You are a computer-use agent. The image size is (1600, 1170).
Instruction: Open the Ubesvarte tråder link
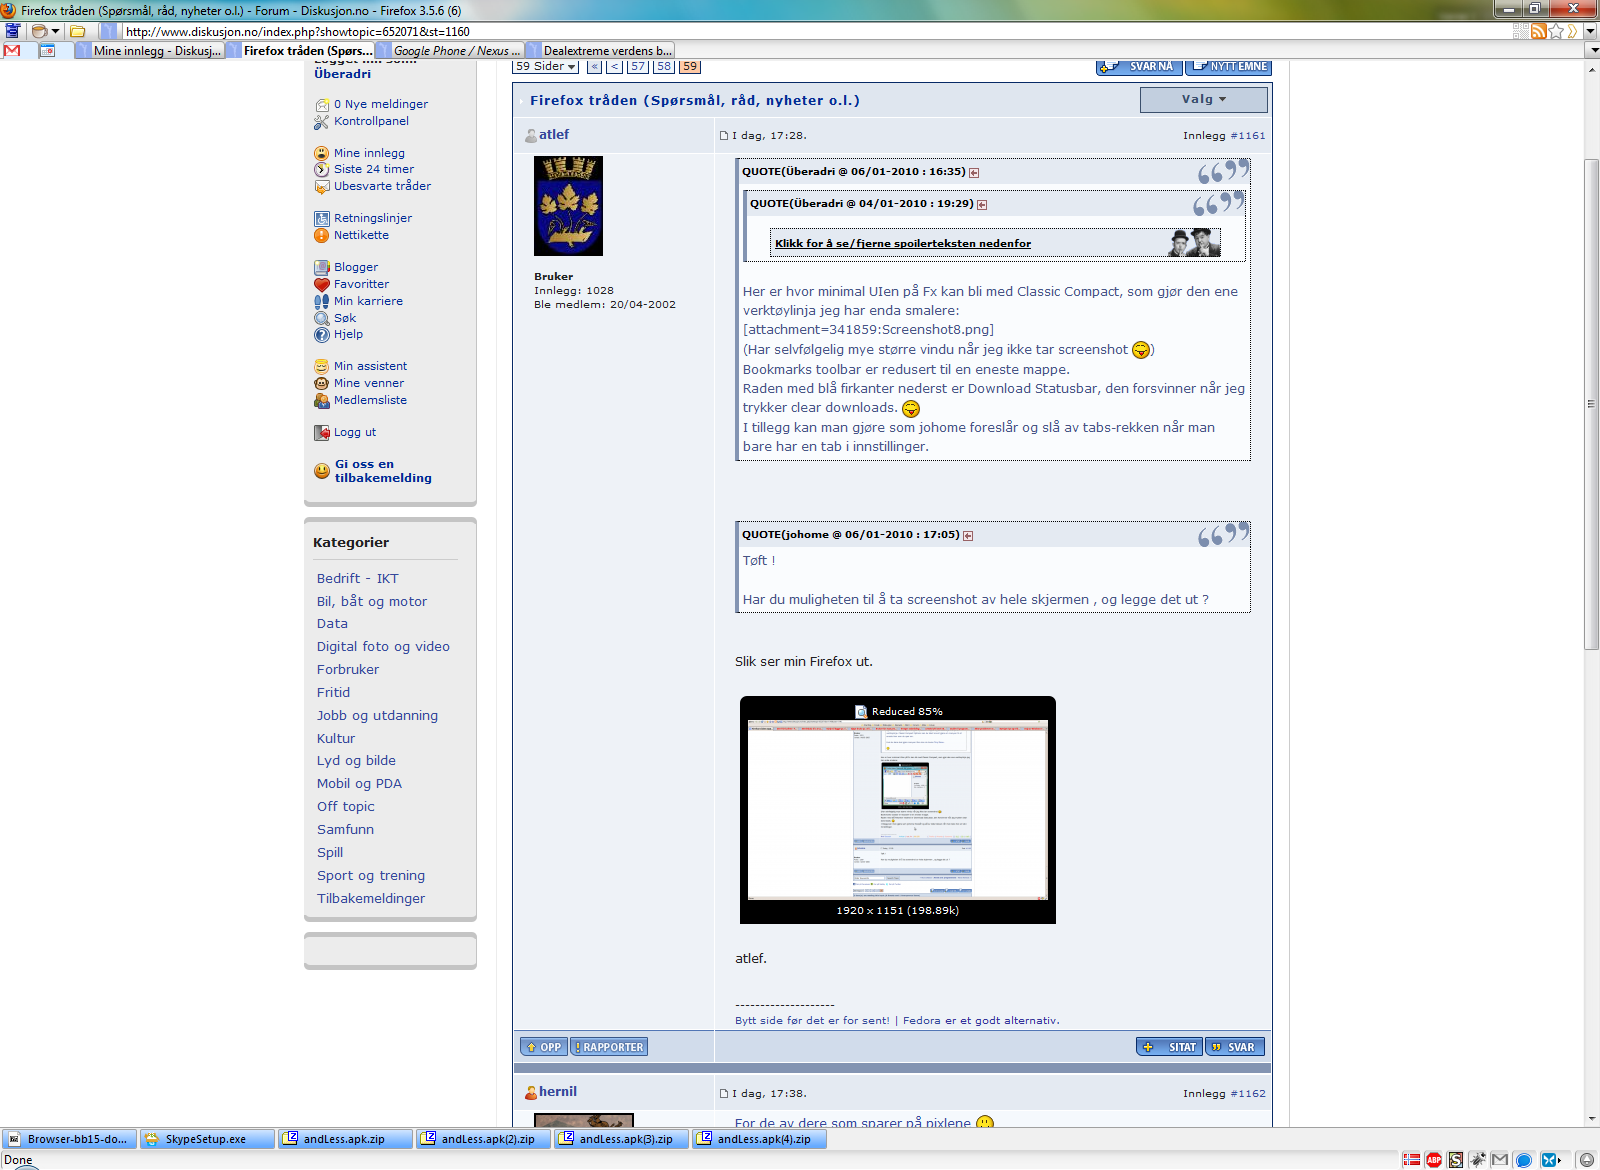pyautogui.click(x=382, y=186)
